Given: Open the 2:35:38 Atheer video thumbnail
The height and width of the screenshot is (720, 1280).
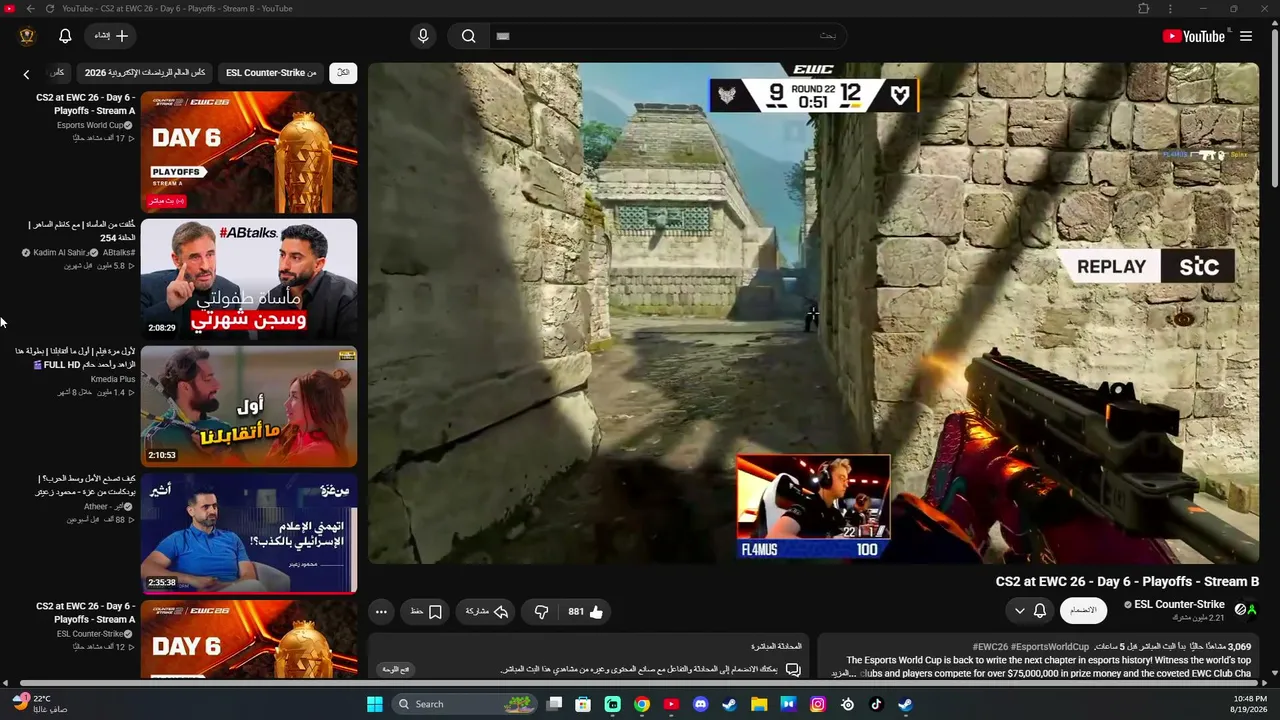Looking at the screenshot, I should (x=249, y=533).
